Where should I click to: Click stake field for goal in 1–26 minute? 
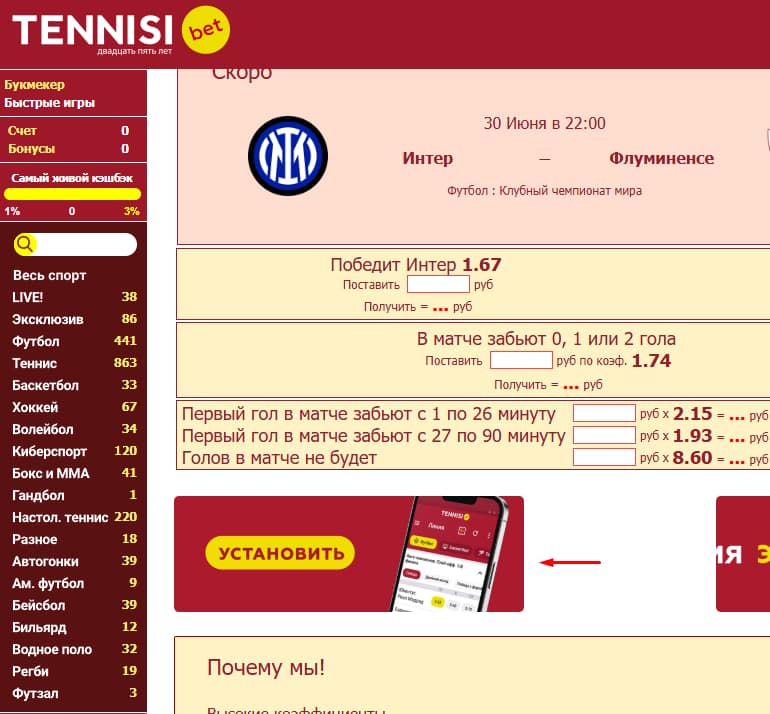coord(604,413)
